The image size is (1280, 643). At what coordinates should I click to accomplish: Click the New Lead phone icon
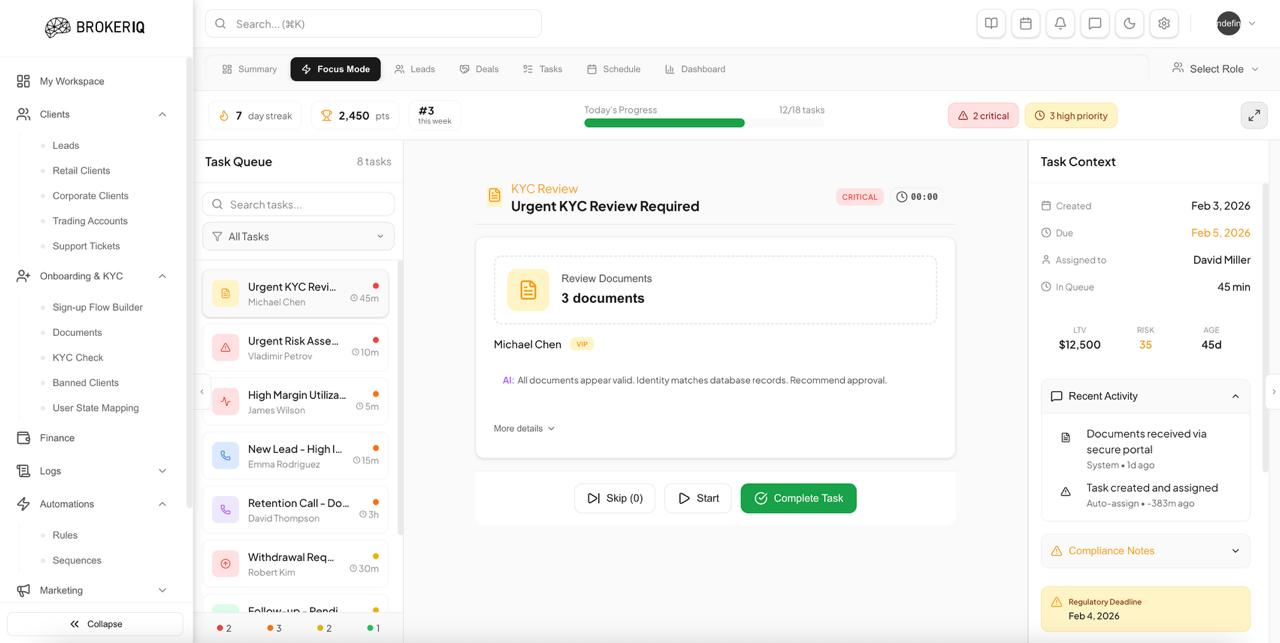click(x=225, y=455)
